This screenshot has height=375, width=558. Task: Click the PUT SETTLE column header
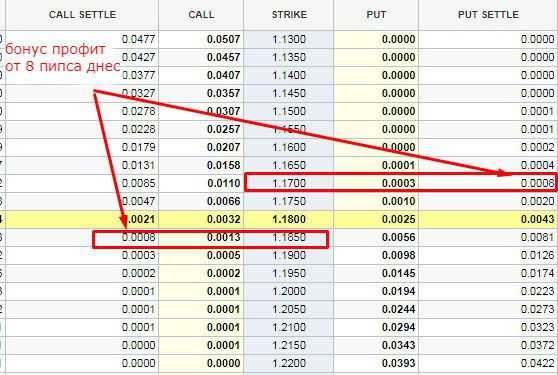[488, 15]
